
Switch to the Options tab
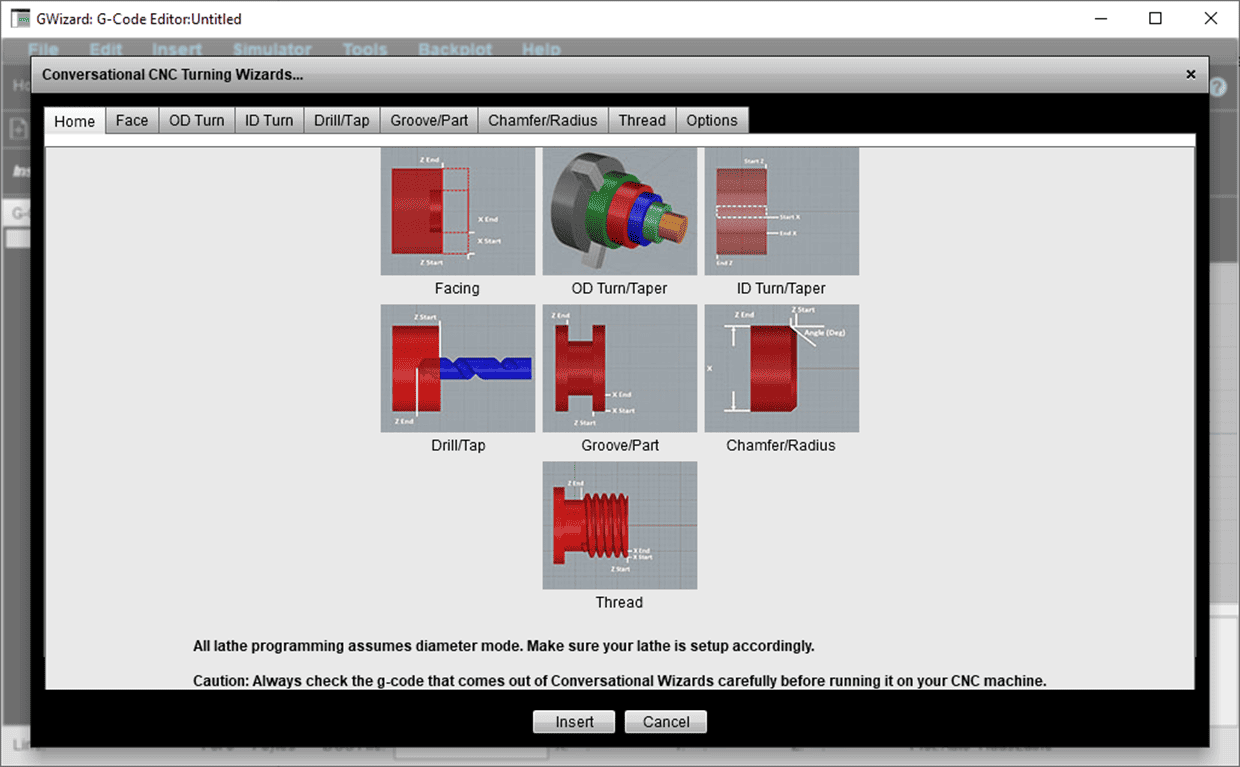click(x=712, y=120)
